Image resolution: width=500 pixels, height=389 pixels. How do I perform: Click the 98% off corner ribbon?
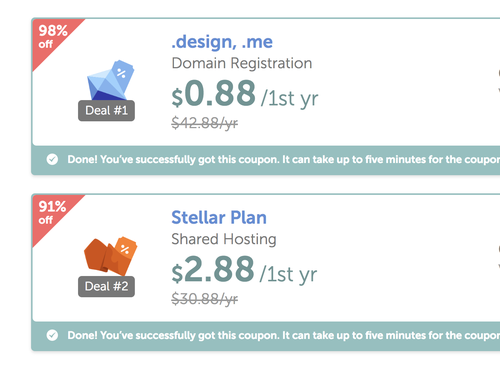pos(52,37)
